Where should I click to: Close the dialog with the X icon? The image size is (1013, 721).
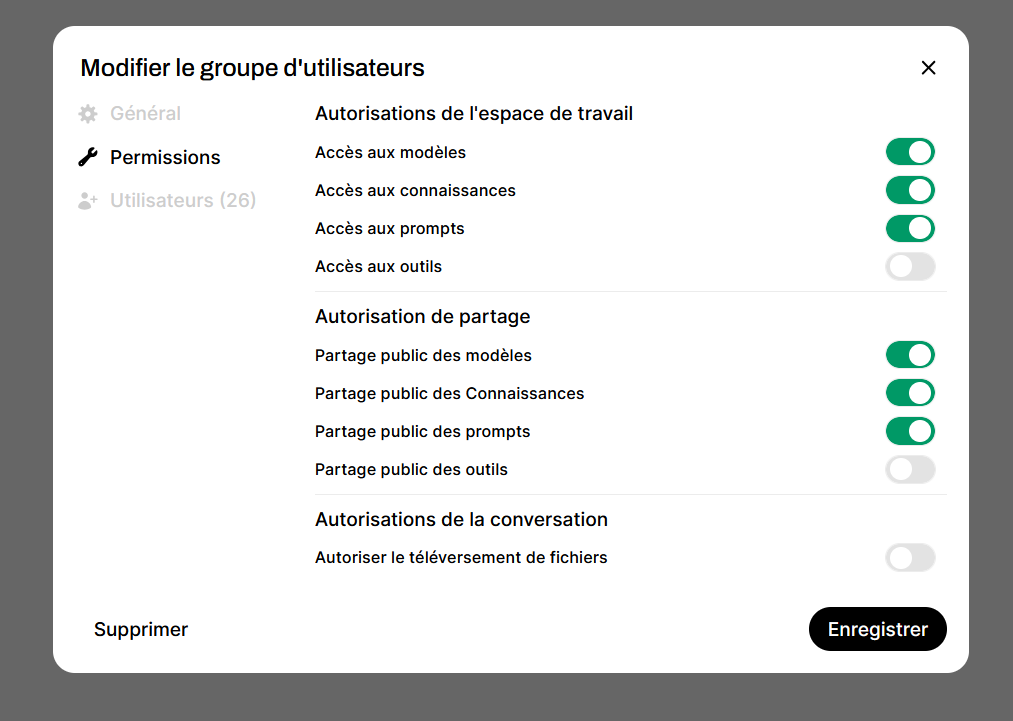pos(928,68)
